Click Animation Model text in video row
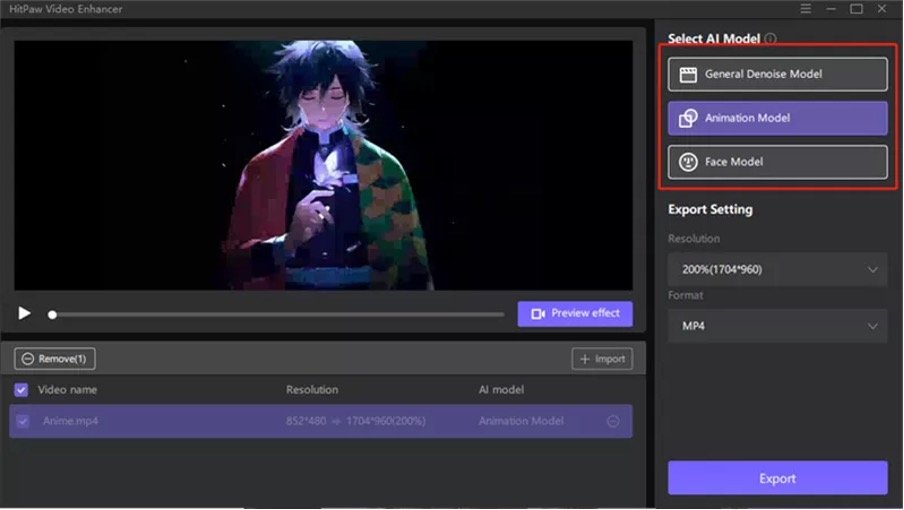This screenshot has height=510, width=904. click(x=521, y=421)
